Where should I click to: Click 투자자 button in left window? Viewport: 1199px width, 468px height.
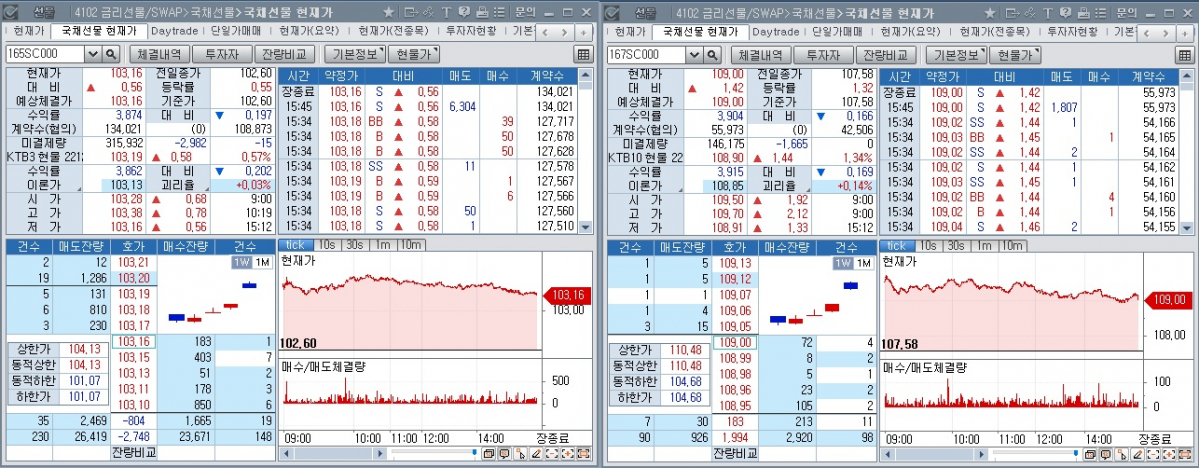coord(221,54)
